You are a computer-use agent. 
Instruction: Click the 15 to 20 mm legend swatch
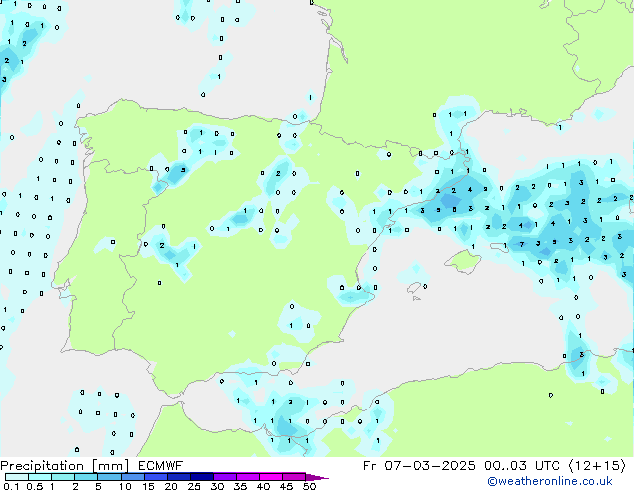pyautogui.click(x=156, y=477)
